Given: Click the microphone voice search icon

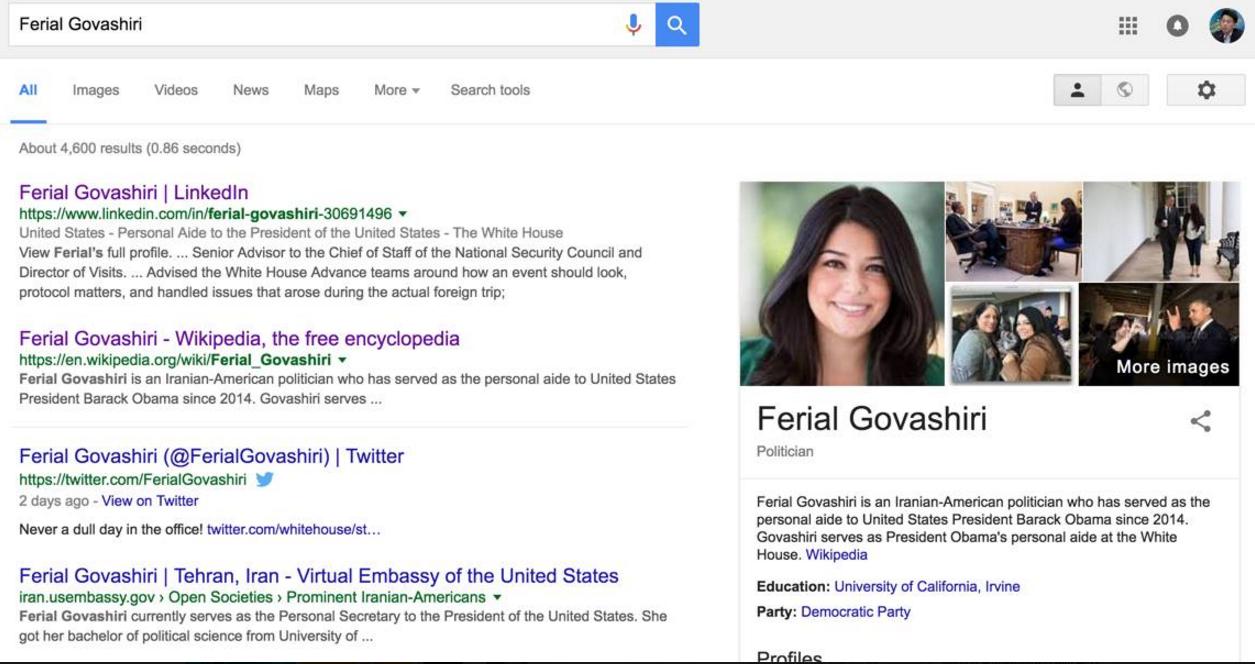Looking at the screenshot, I should point(633,25).
